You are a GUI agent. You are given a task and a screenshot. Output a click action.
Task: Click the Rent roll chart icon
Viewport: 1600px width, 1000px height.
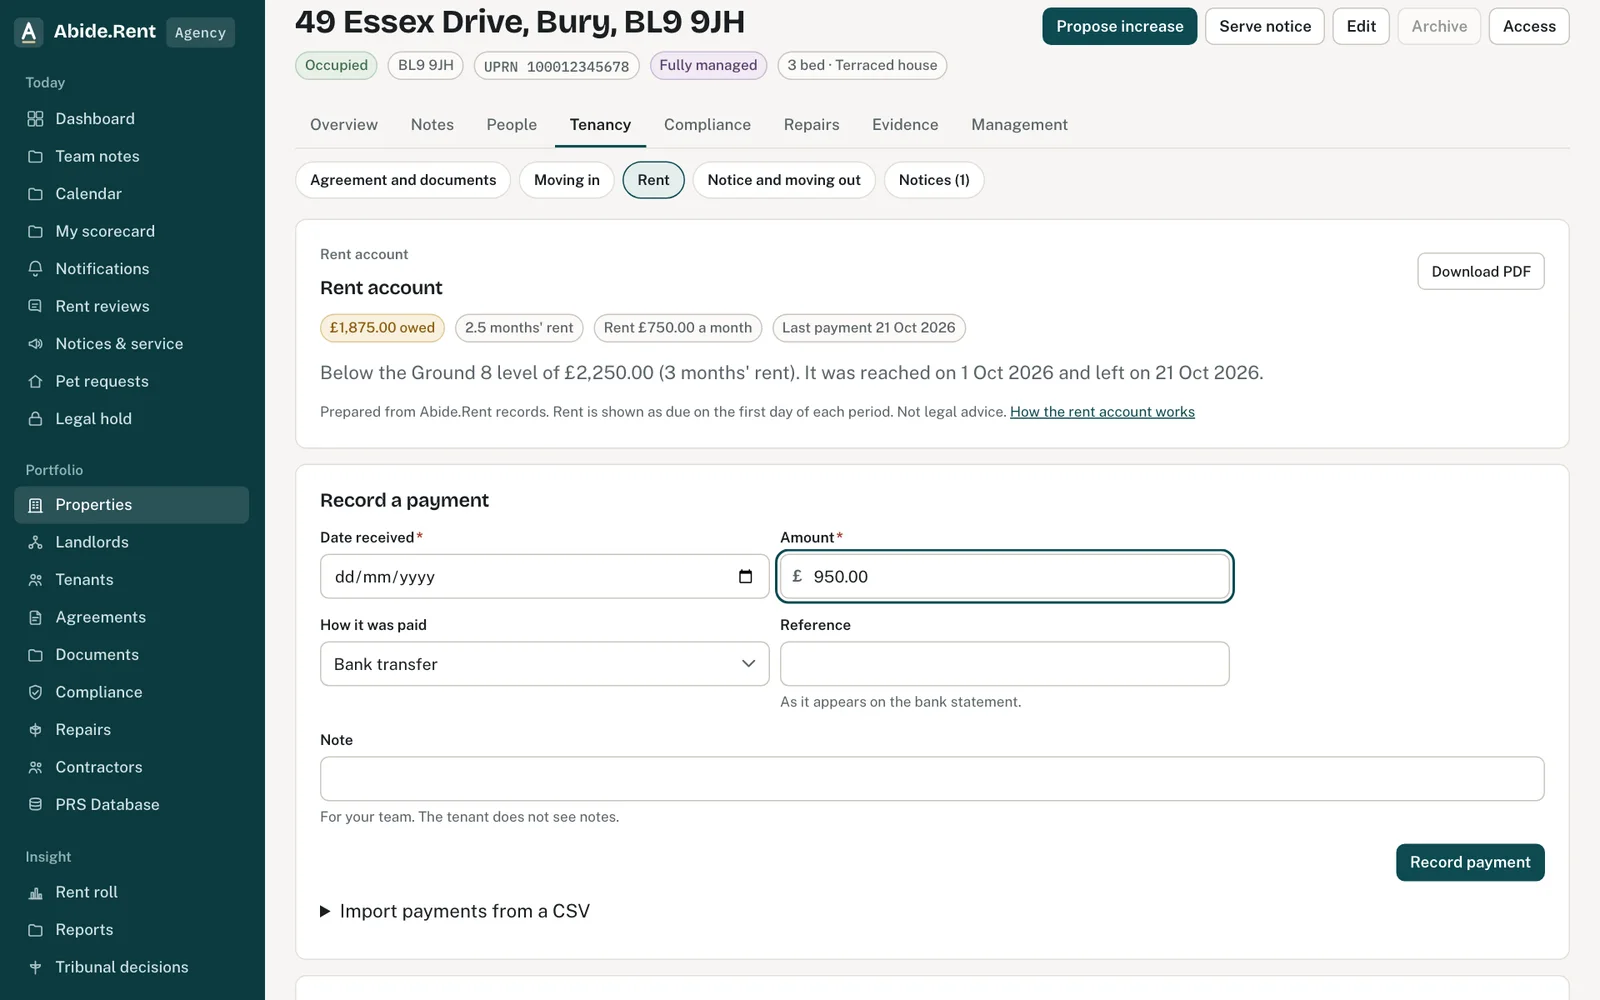pos(35,892)
